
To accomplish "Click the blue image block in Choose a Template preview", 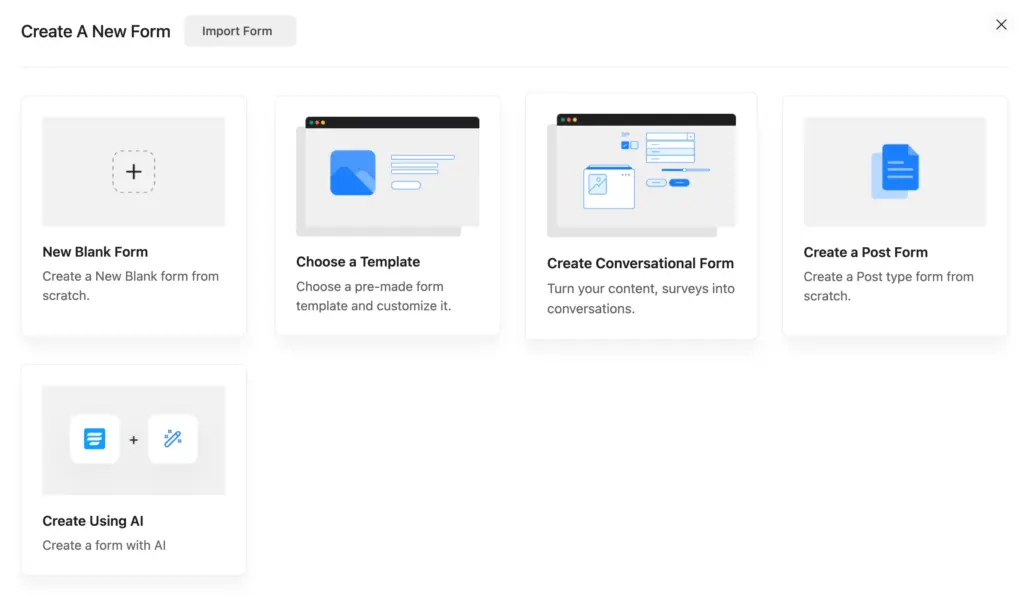I will tap(353, 173).
